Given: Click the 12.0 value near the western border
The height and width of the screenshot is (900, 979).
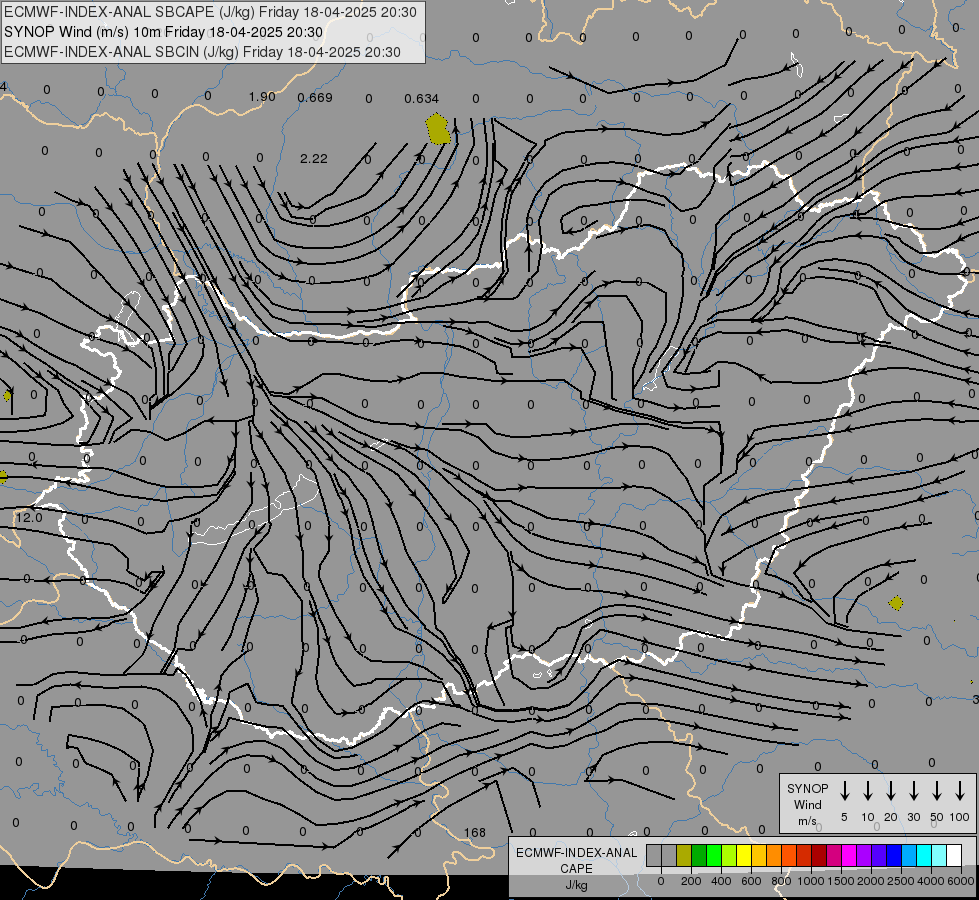Looking at the screenshot, I should 29,517.
